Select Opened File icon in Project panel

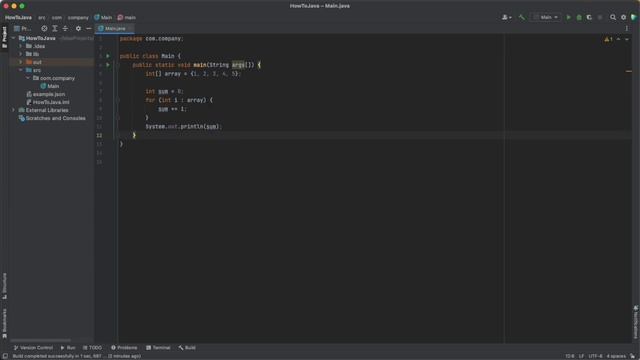tap(44, 29)
